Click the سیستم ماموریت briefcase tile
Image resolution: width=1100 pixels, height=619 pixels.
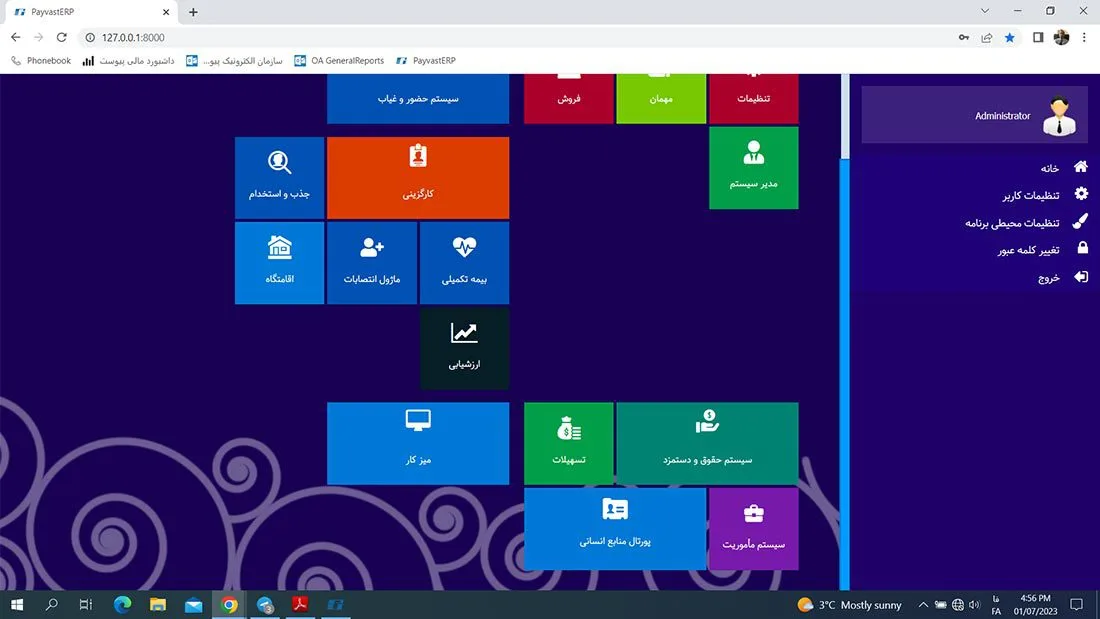tap(753, 528)
